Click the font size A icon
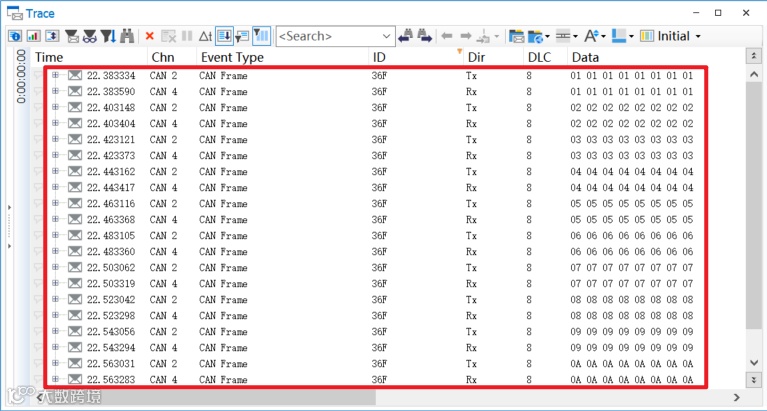 click(591, 36)
